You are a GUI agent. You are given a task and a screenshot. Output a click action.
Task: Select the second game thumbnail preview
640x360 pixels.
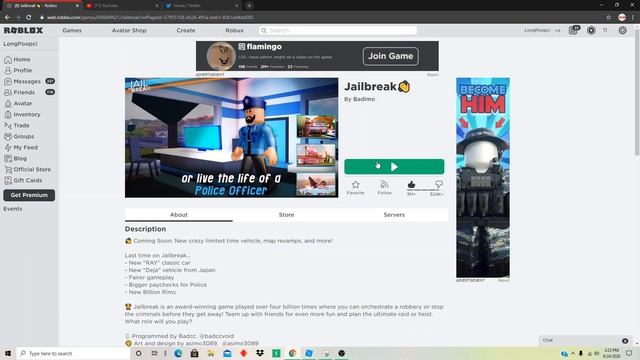316,155
